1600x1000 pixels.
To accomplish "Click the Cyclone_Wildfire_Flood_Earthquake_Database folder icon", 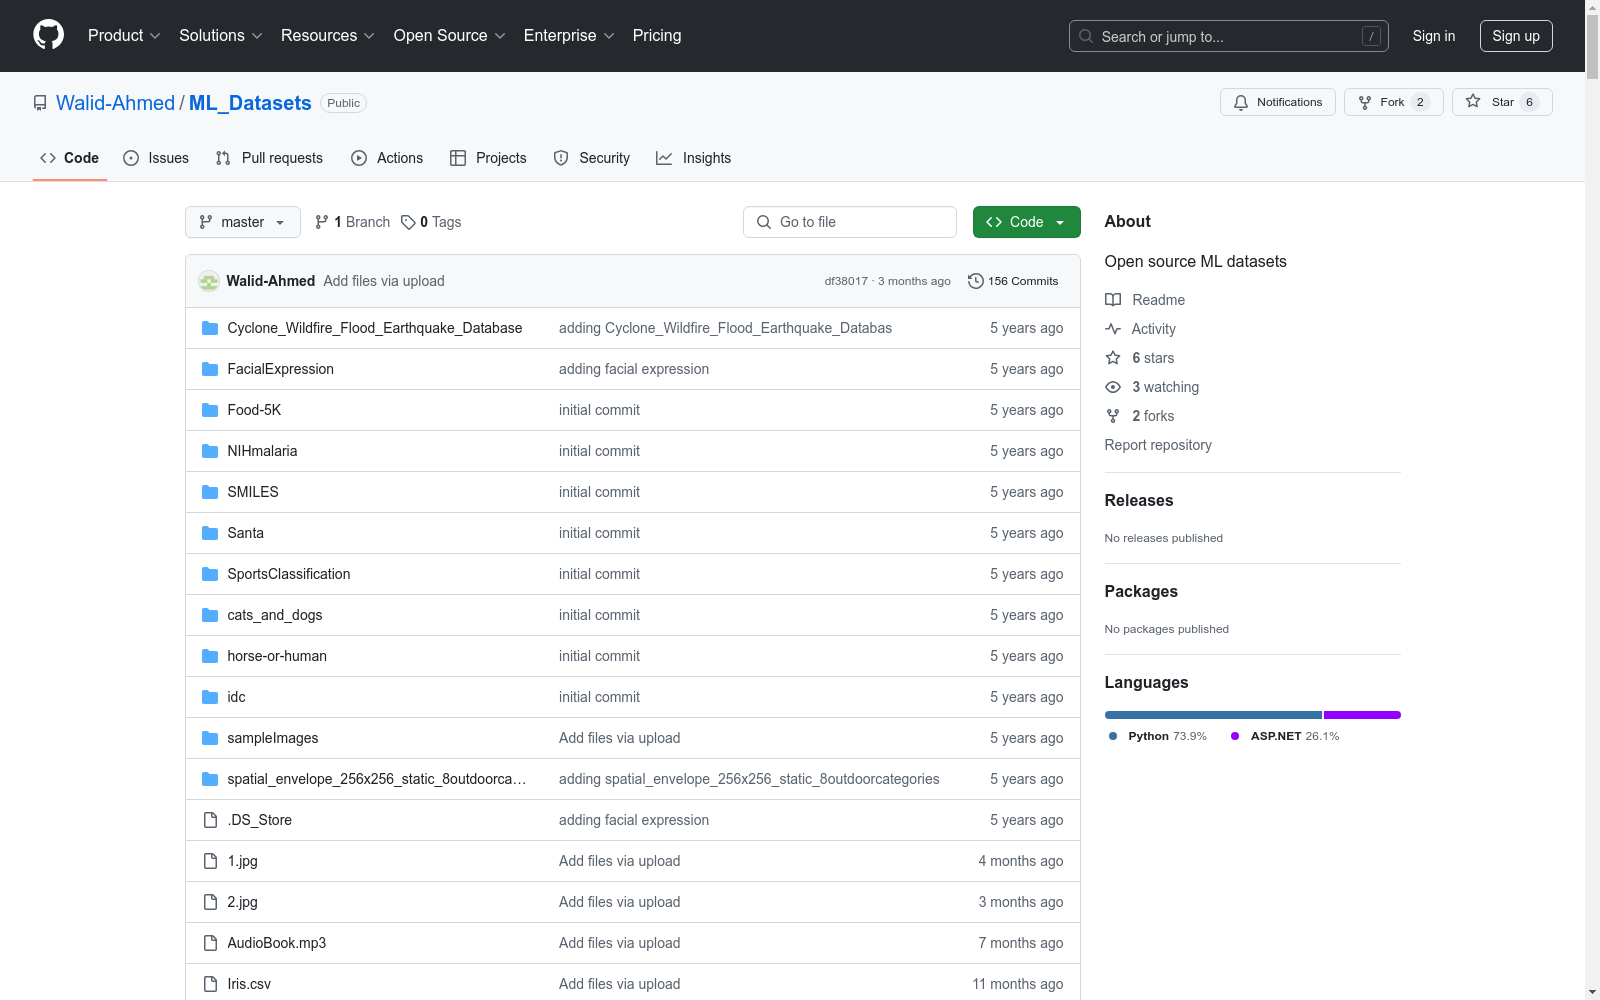I will coord(210,328).
